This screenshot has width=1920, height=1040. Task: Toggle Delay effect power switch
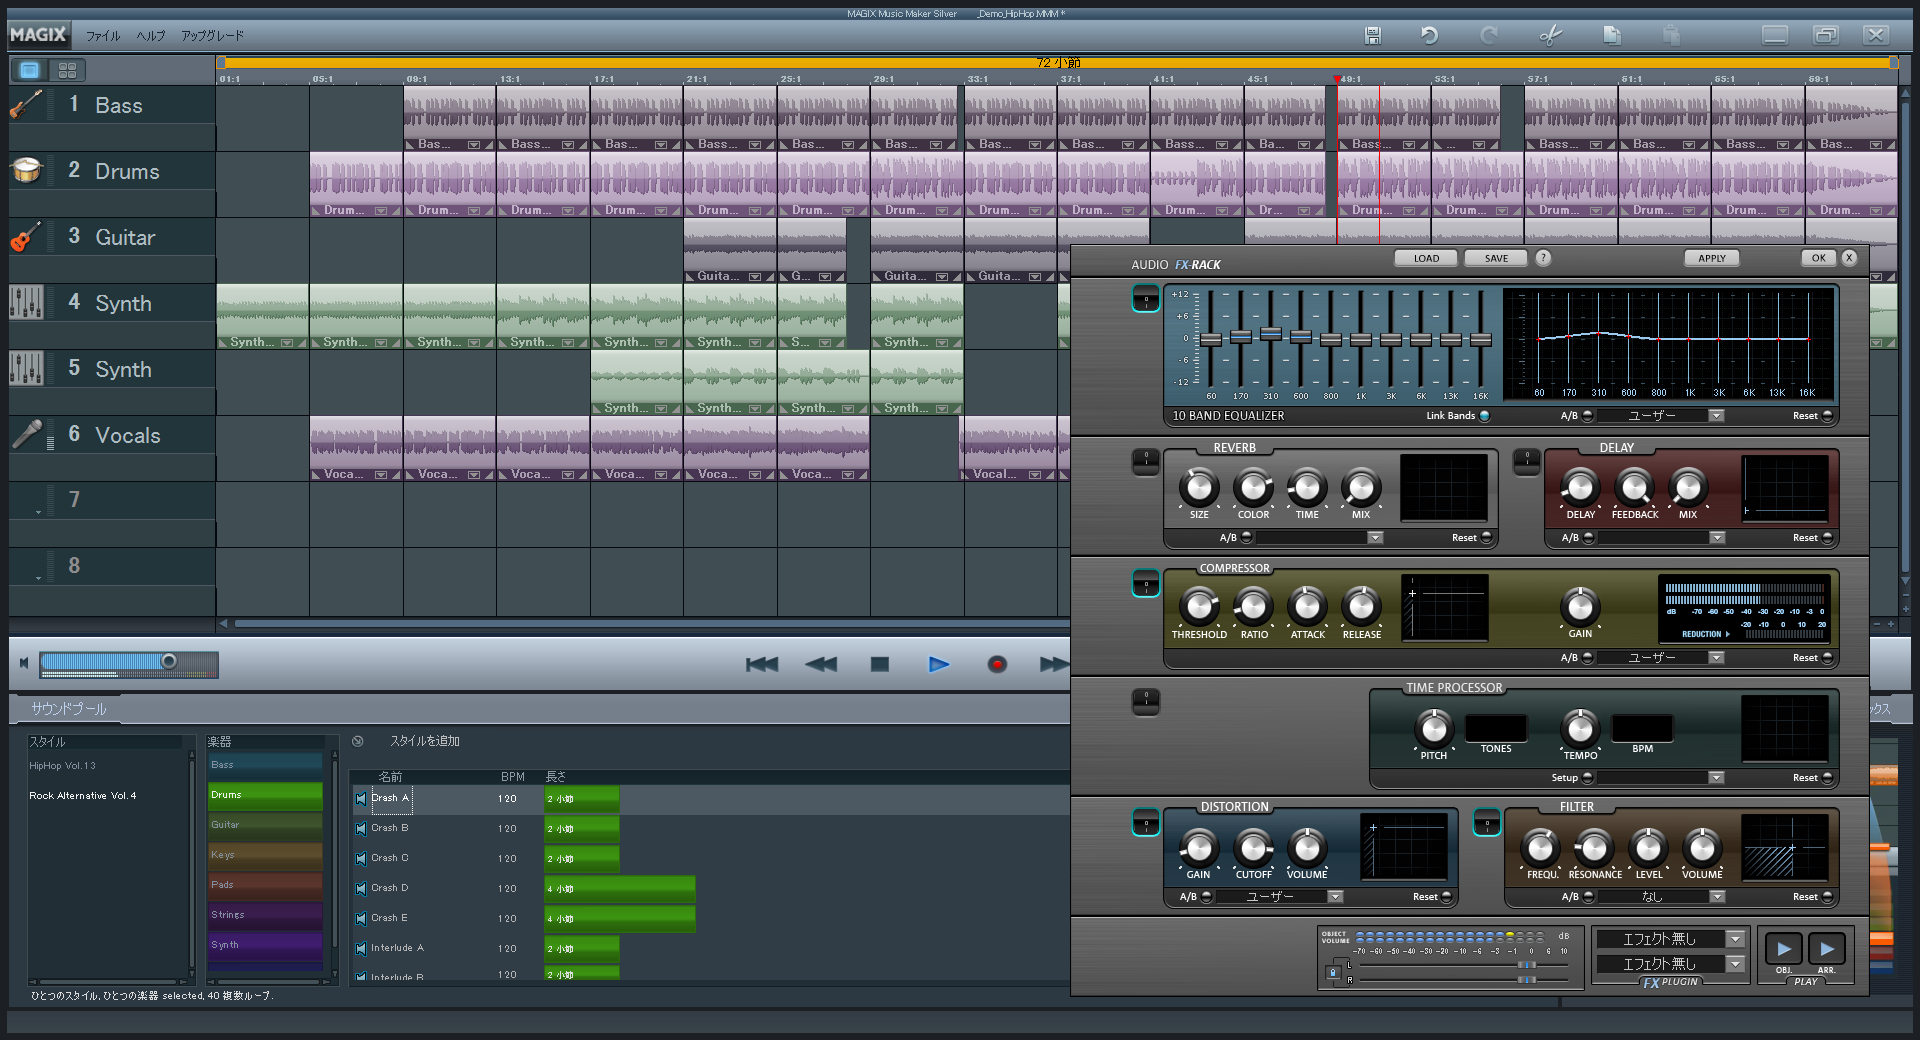1527,461
